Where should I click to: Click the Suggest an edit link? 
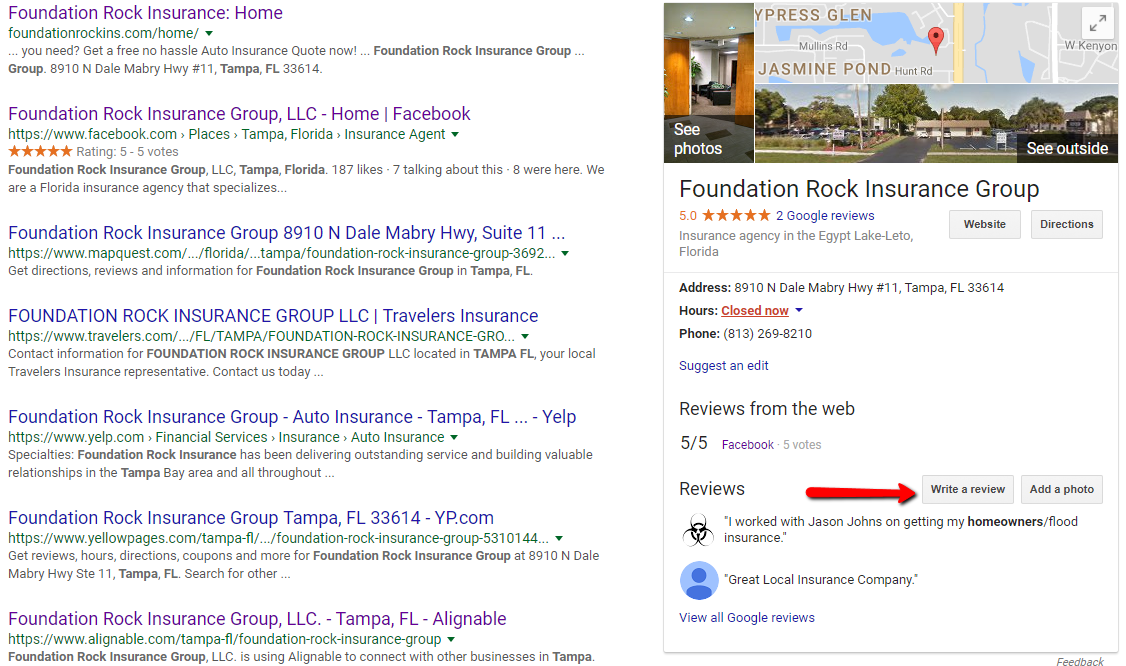723,366
